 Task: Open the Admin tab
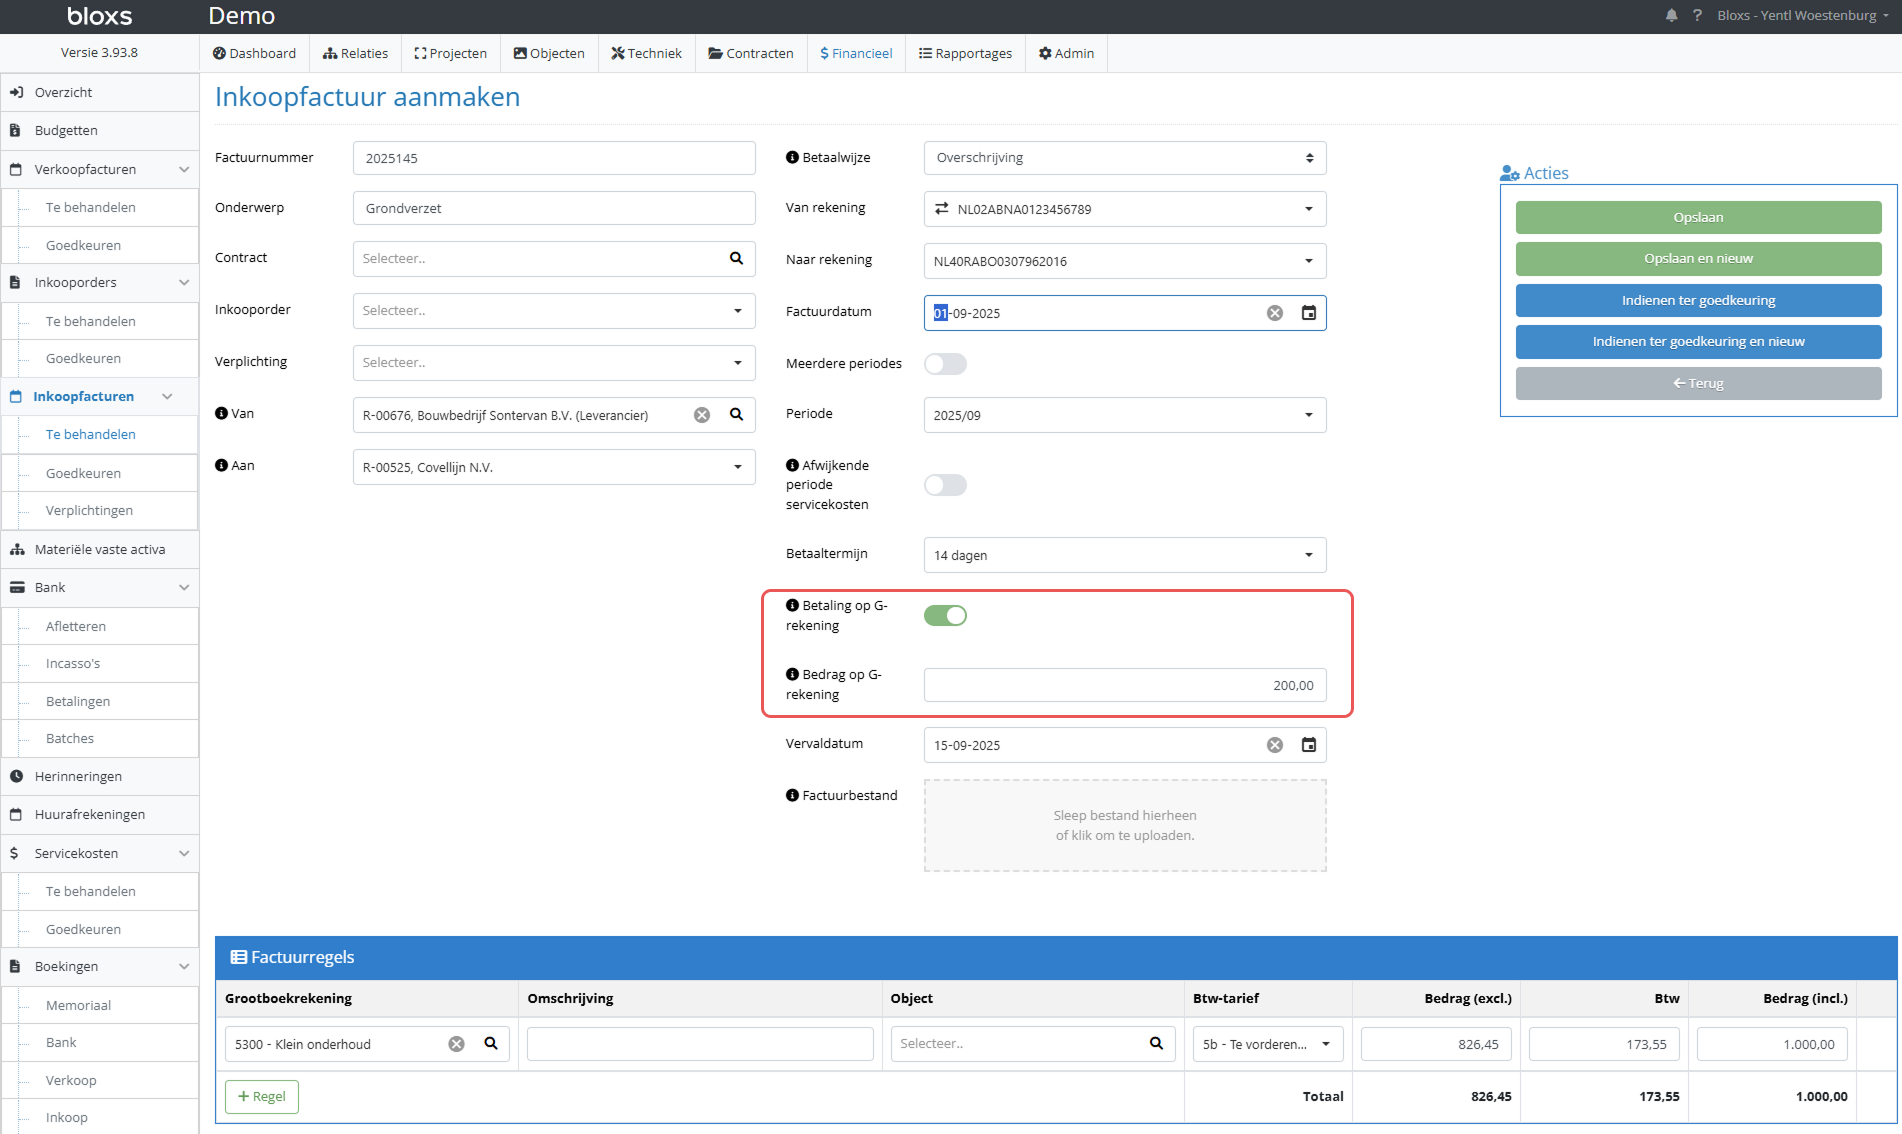pos(1066,53)
